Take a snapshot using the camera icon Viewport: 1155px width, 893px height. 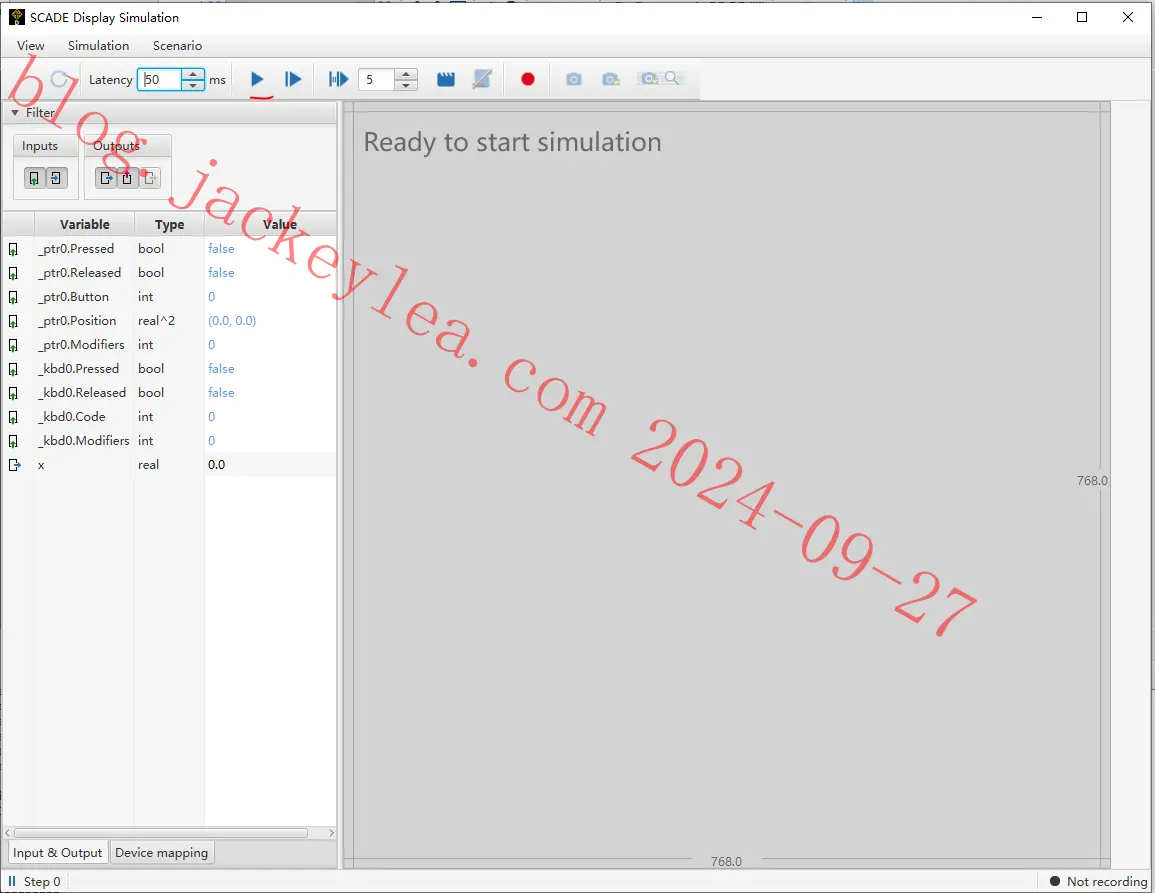pyautogui.click(x=574, y=78)
